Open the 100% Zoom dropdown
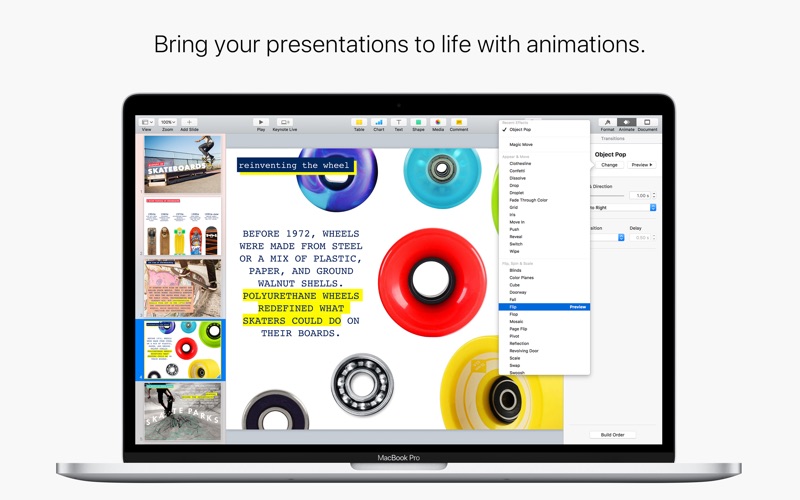The image size is (800, 500). pos(168,122)
